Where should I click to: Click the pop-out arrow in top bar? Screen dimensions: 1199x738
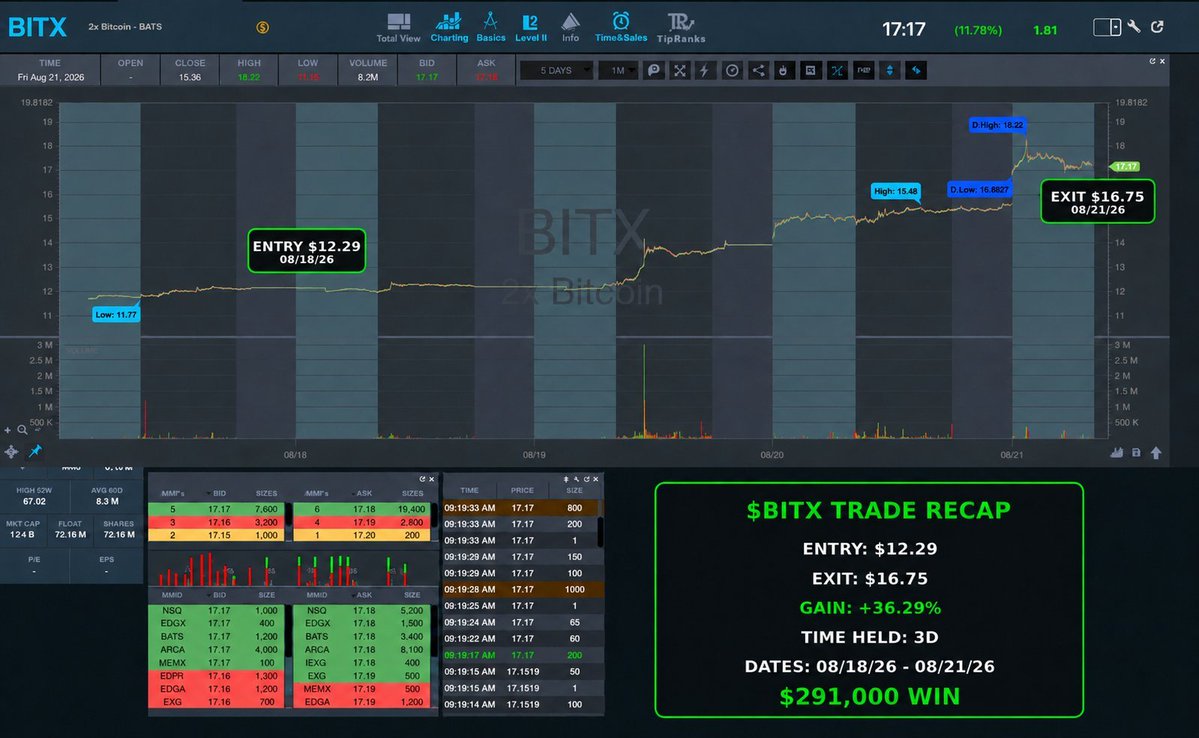pyautogui.click(x=1158, y=27)
